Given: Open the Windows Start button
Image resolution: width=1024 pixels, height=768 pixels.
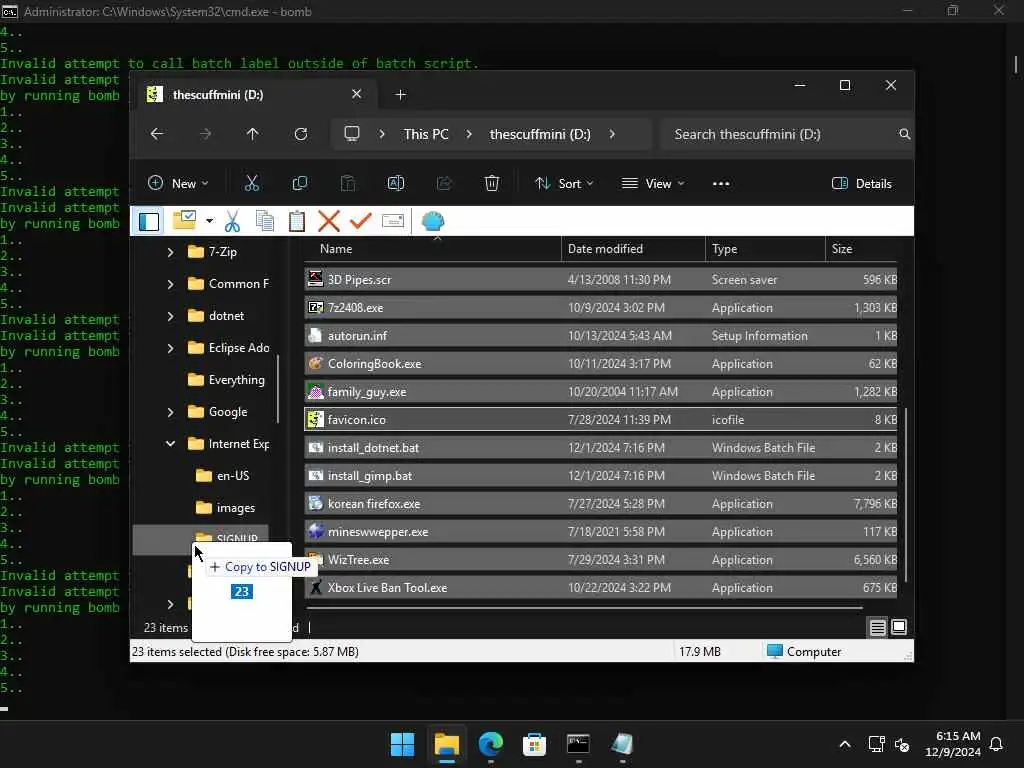Looking at the screenshot, I should (x=402, y=744).
